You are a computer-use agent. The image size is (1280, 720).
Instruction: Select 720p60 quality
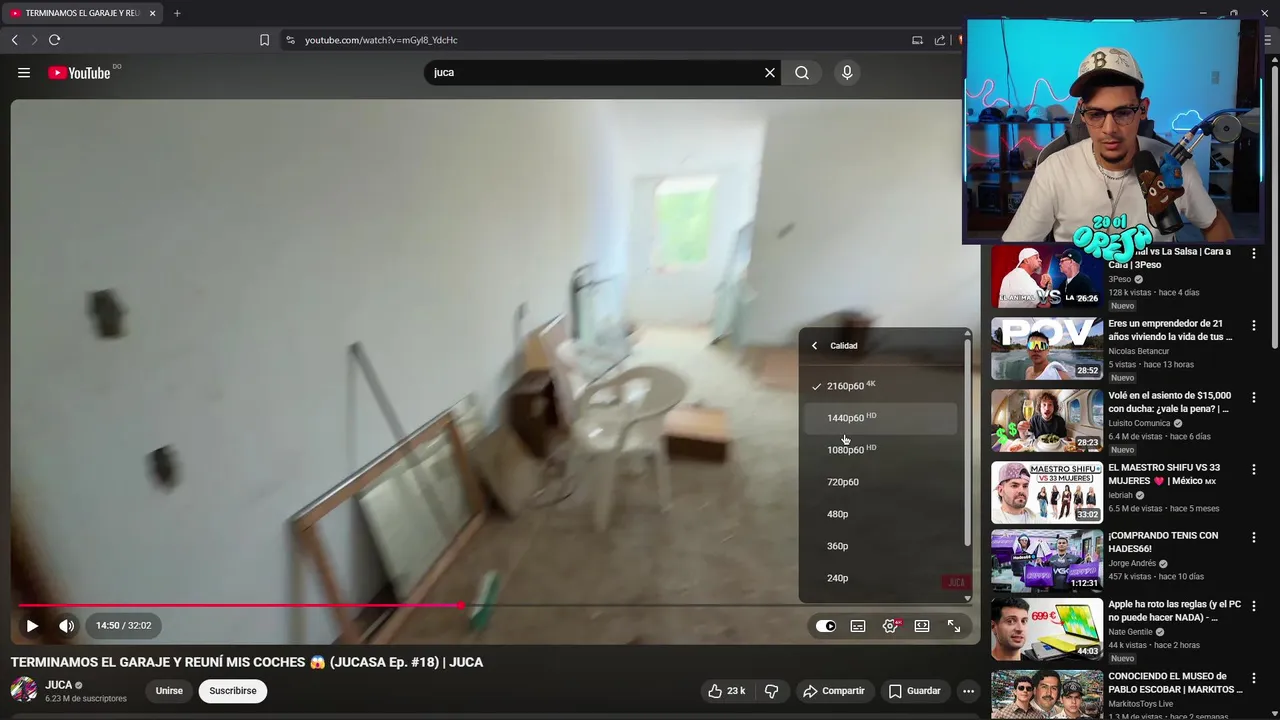[x=880, y=482]
